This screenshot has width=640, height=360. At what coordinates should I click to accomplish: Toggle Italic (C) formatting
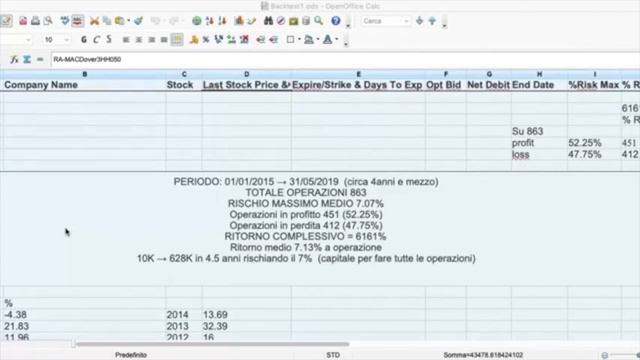tap(96, 40)
